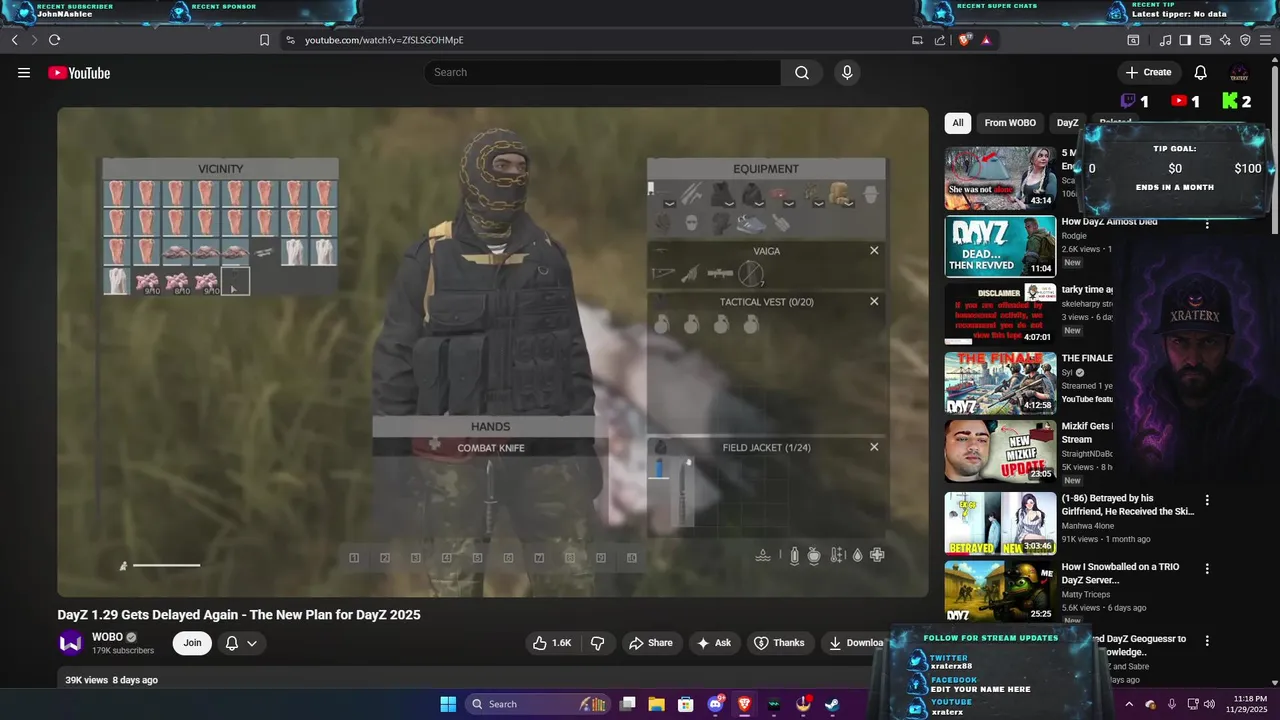Click the page vertical scrollbar
Viewport: 1280px width, 720px height.
1274,150
